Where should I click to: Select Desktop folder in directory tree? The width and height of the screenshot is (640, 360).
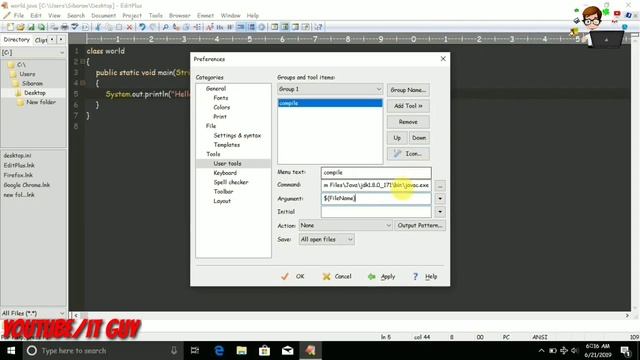pos(34,93)
